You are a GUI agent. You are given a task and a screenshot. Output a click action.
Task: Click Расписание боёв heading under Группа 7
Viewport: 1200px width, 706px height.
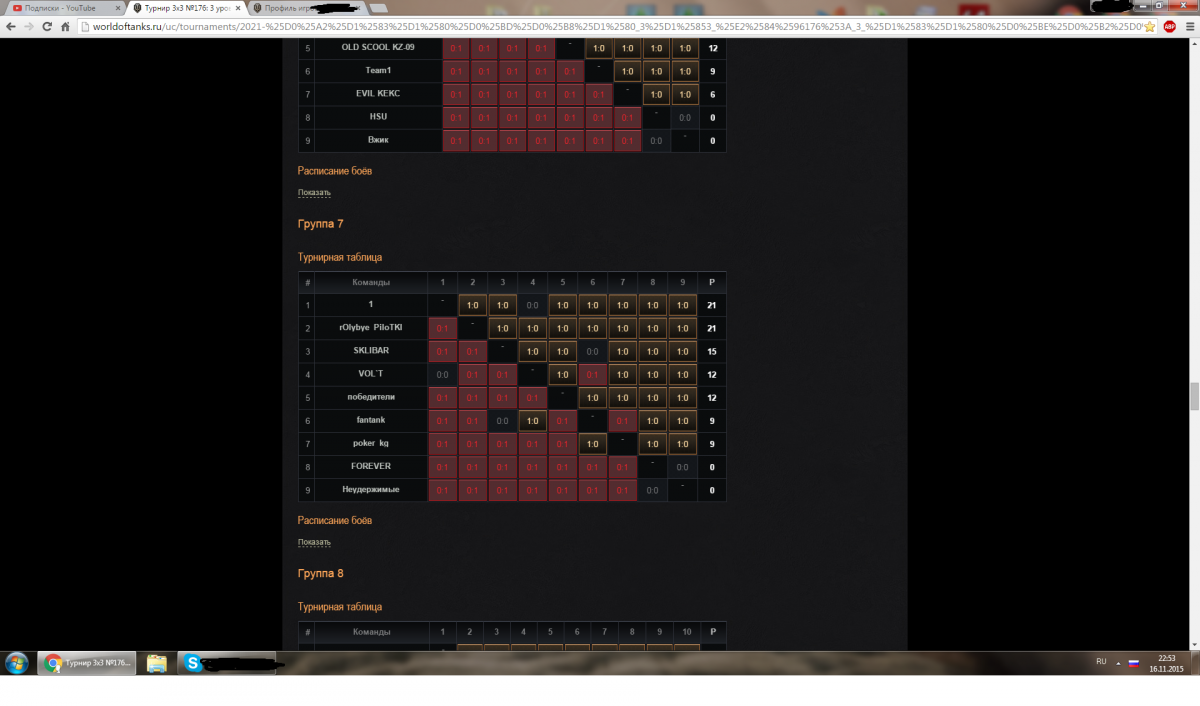(x=335, y=520)
